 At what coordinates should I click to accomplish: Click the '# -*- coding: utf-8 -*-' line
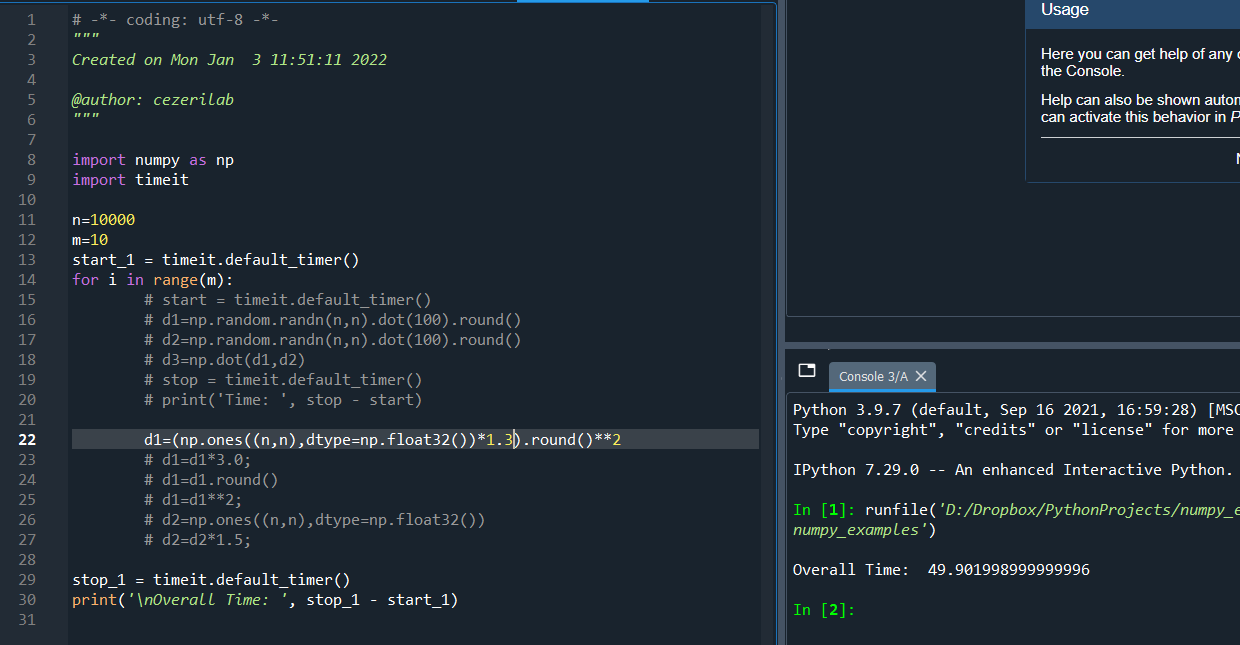click(175, 20)
